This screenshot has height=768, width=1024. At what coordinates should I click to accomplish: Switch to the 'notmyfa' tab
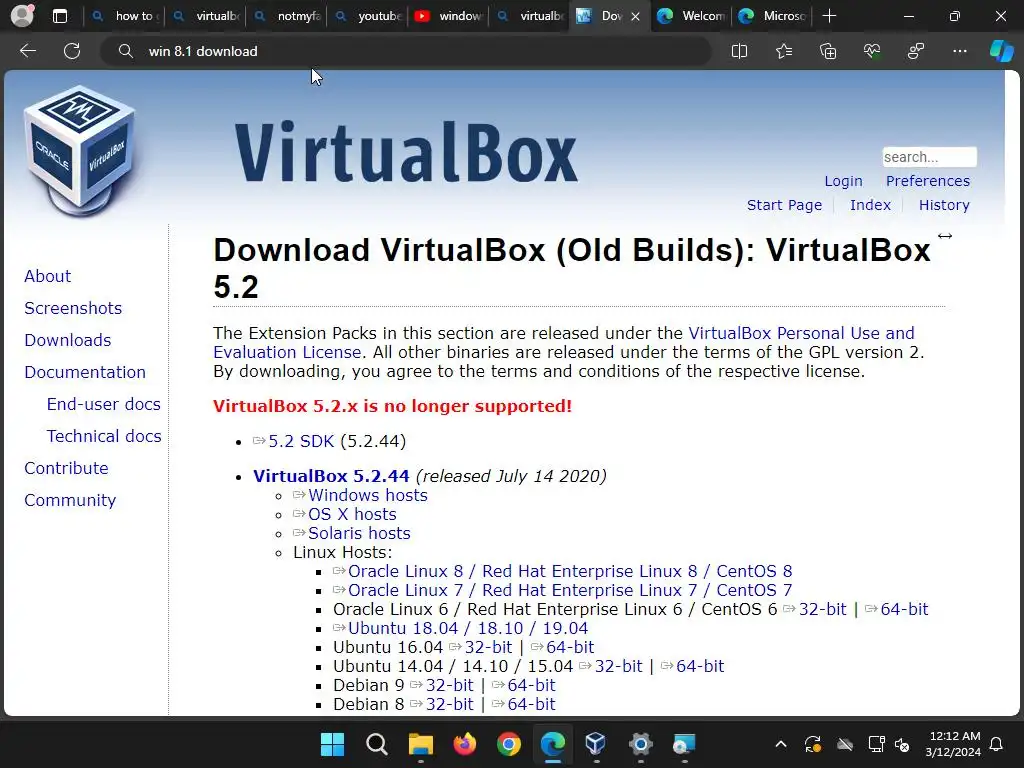click(288, 16)
